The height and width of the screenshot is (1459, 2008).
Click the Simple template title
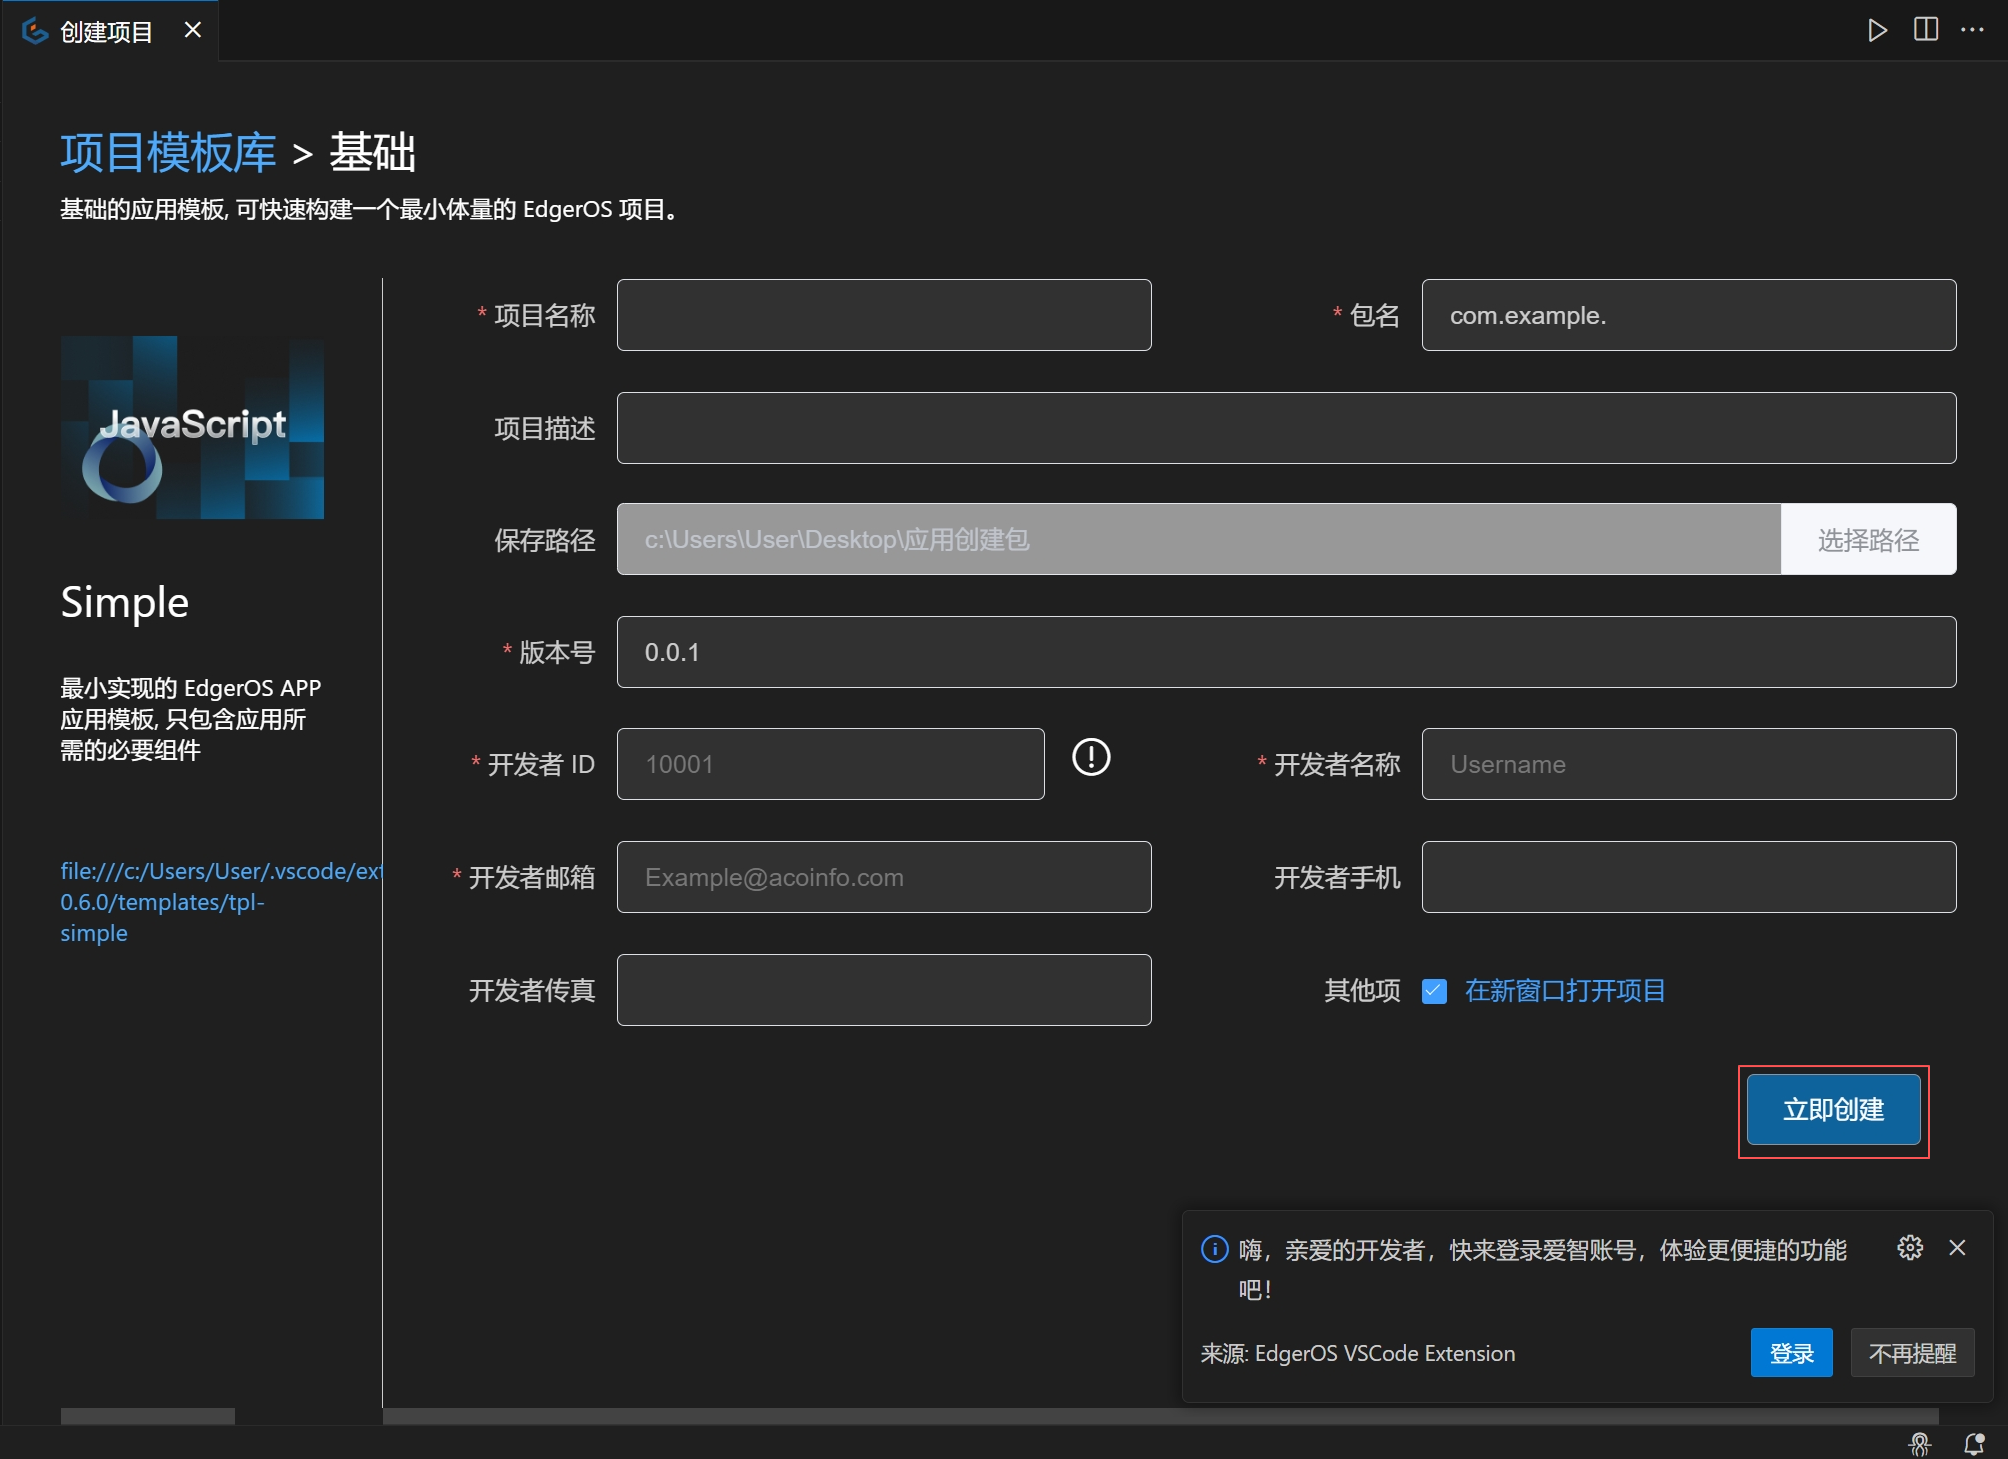(x=124, y=603)
